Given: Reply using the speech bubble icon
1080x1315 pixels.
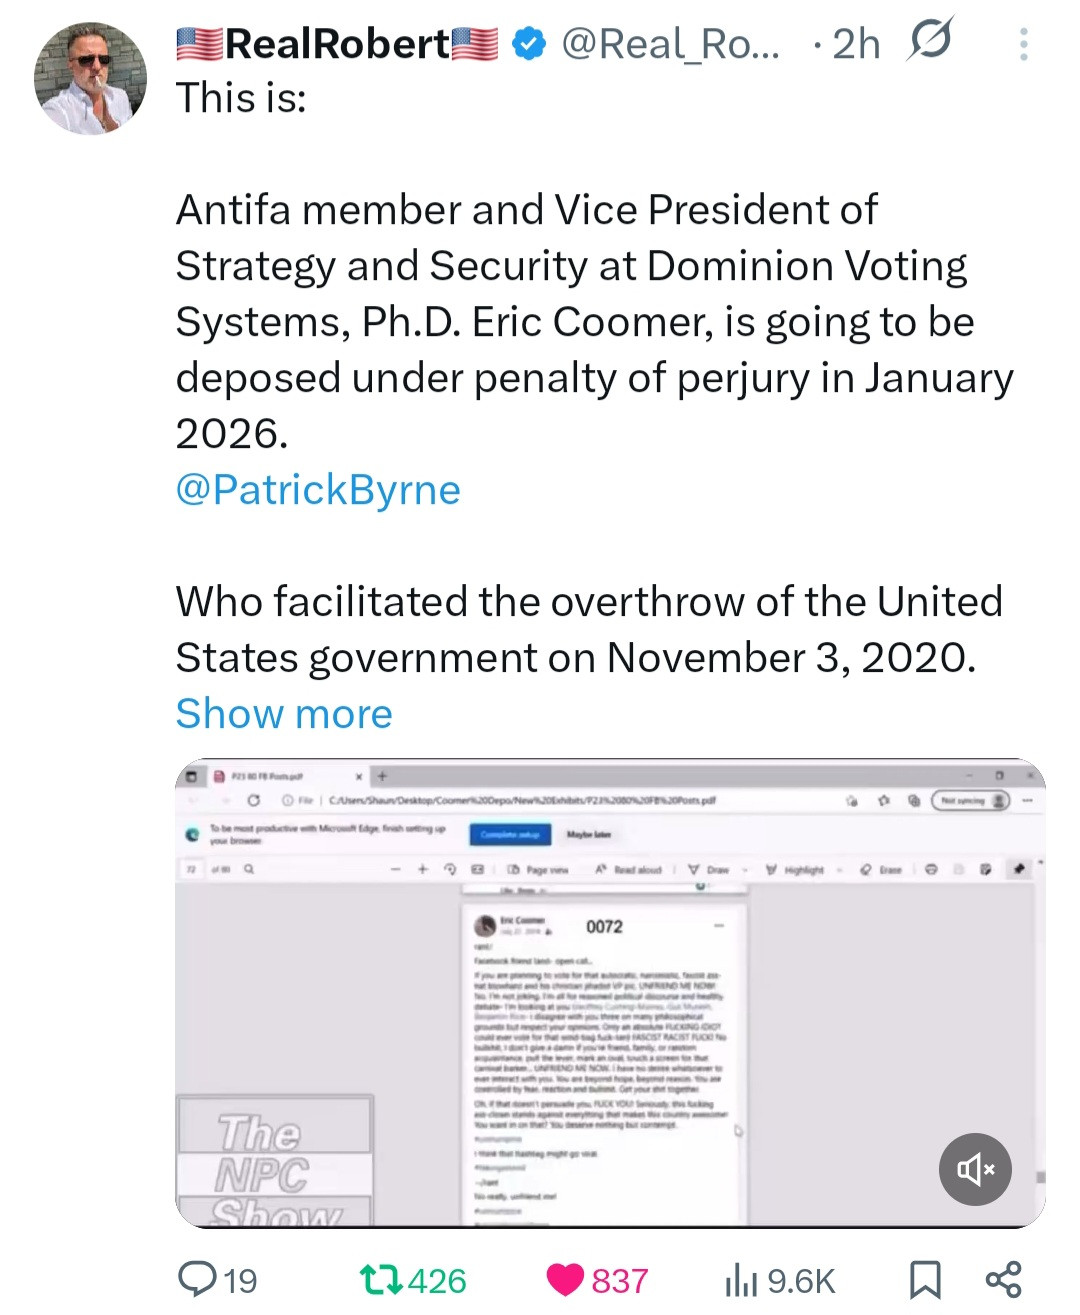Looking at the screenshot, I should 198,1279.
